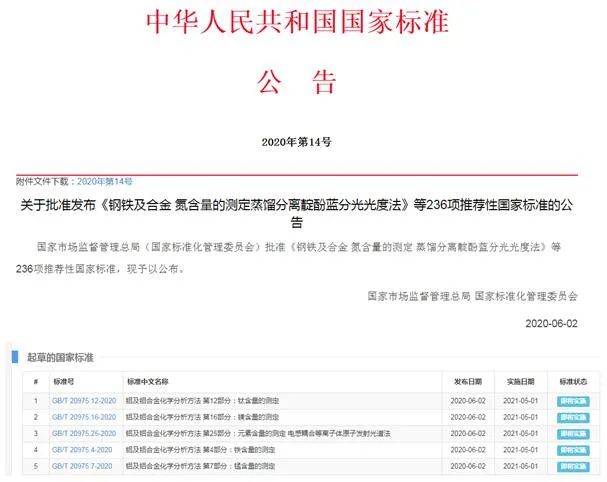Open standard link GB/T 20975.16-2020
The width and height of the screenshot is (607, 482).
click(83, 417)
